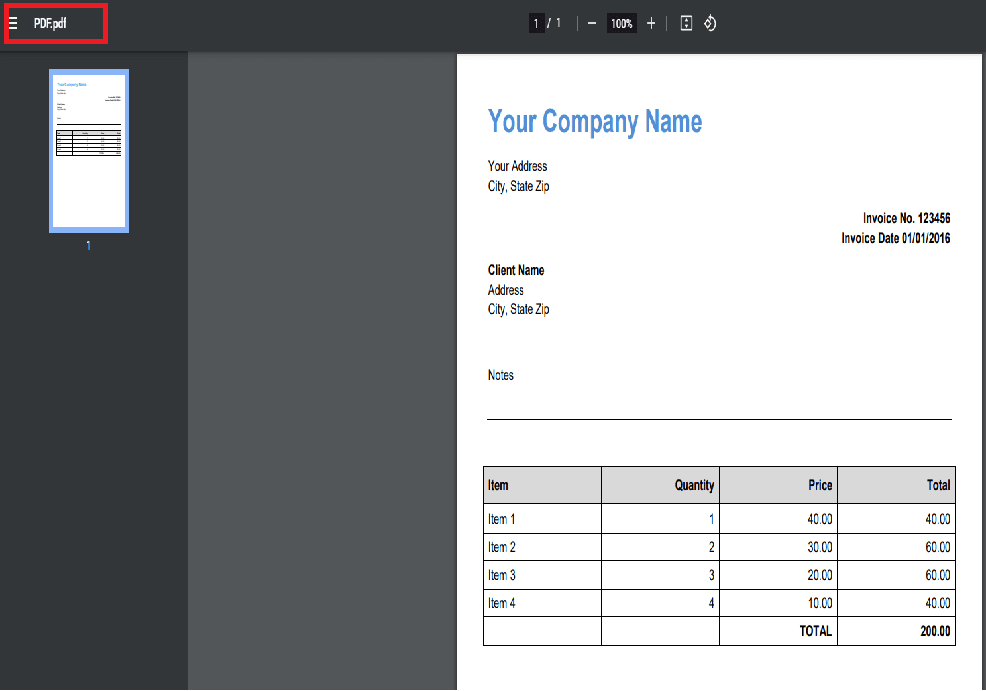Image resolution: width=986 pixels, height=691 pixels.
Task: Toggle the sidebar with the hamburger menu icon
Action: [13, 23]
